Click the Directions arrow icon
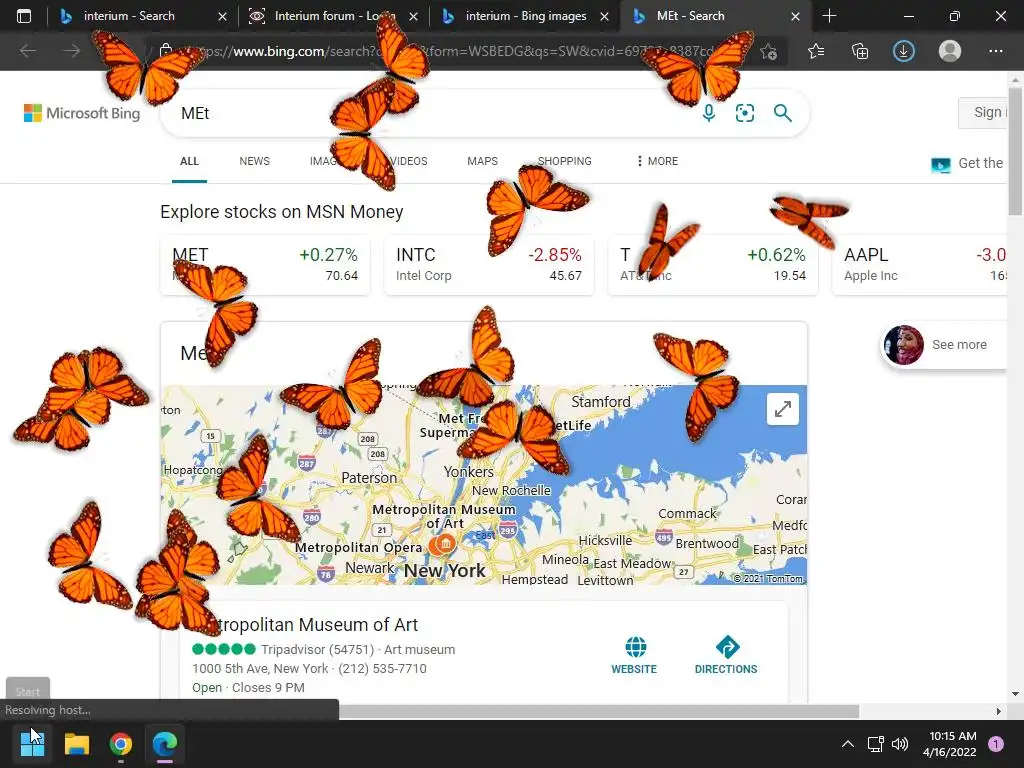The height and width of the screenshot is (768, 1024). point(727,647)
